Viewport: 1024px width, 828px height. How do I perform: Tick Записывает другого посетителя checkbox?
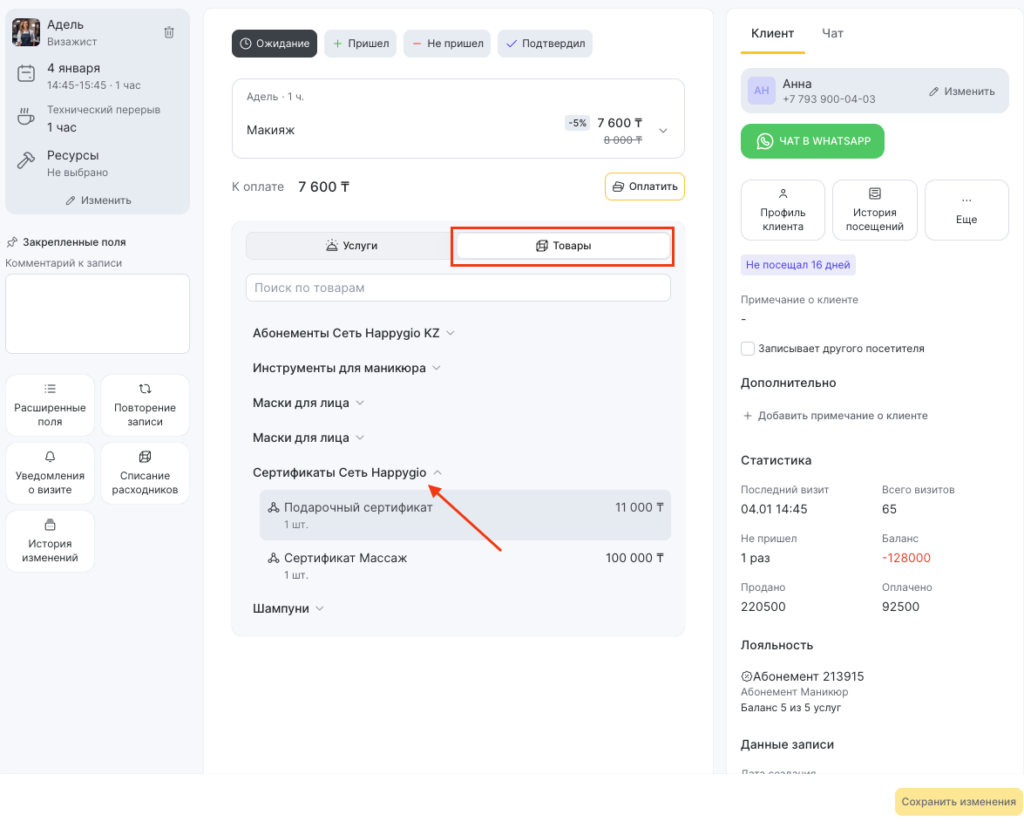[747, 349]
